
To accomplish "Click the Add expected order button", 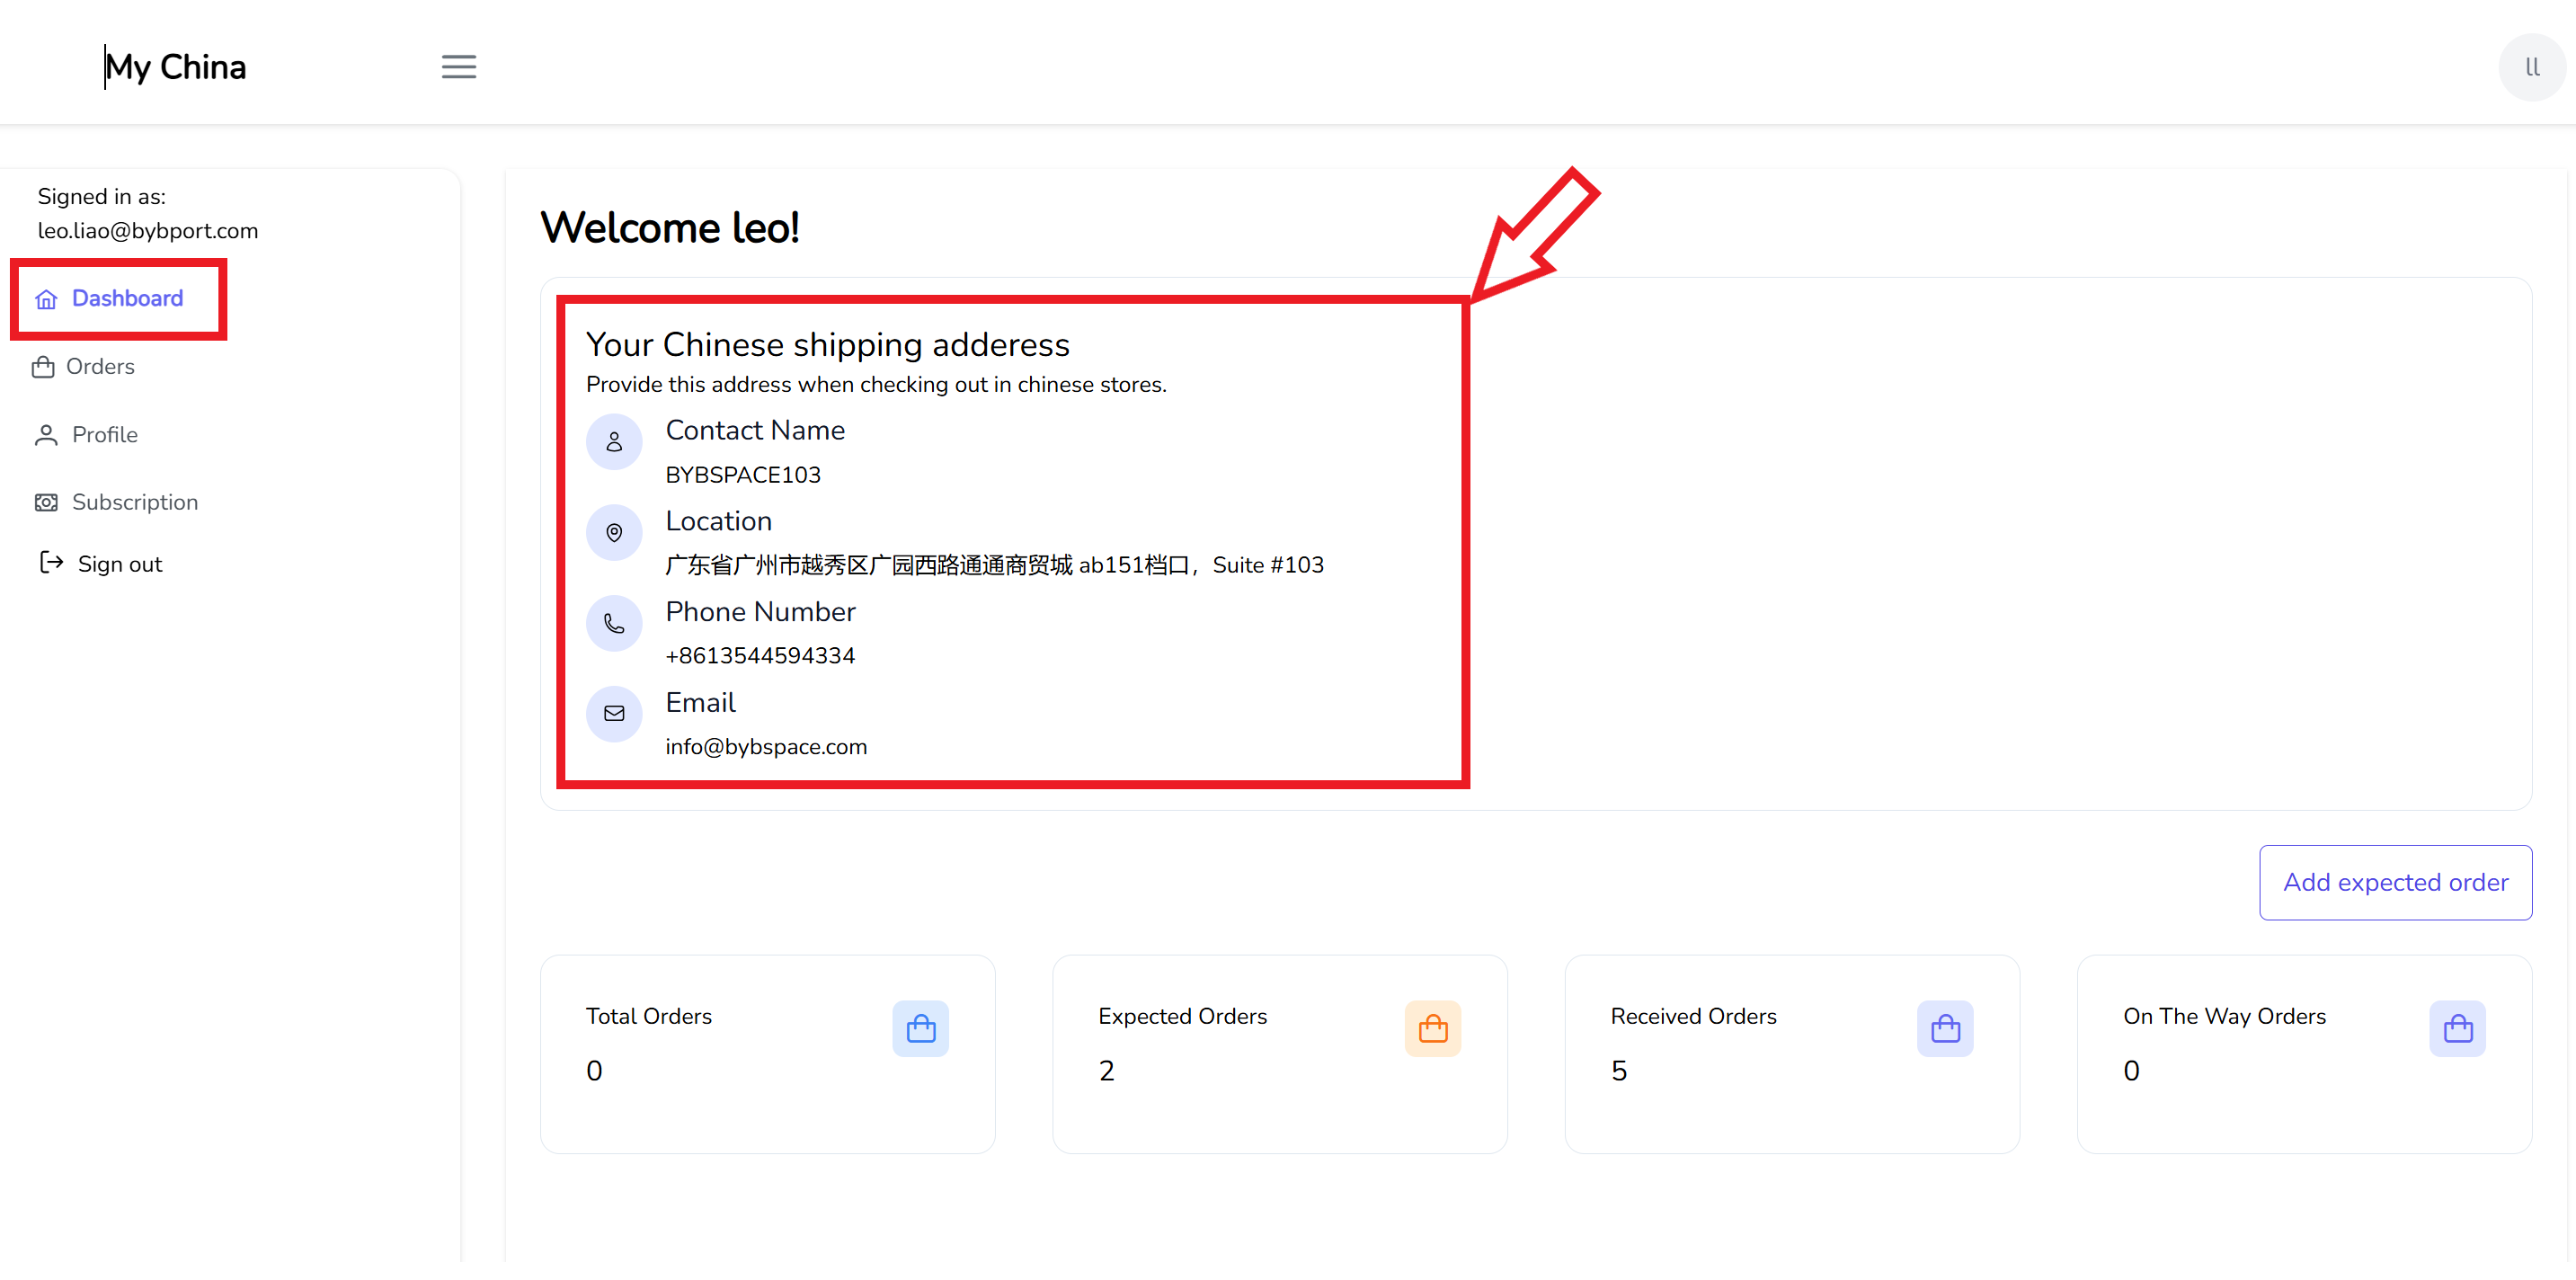I will [2395, 882].
